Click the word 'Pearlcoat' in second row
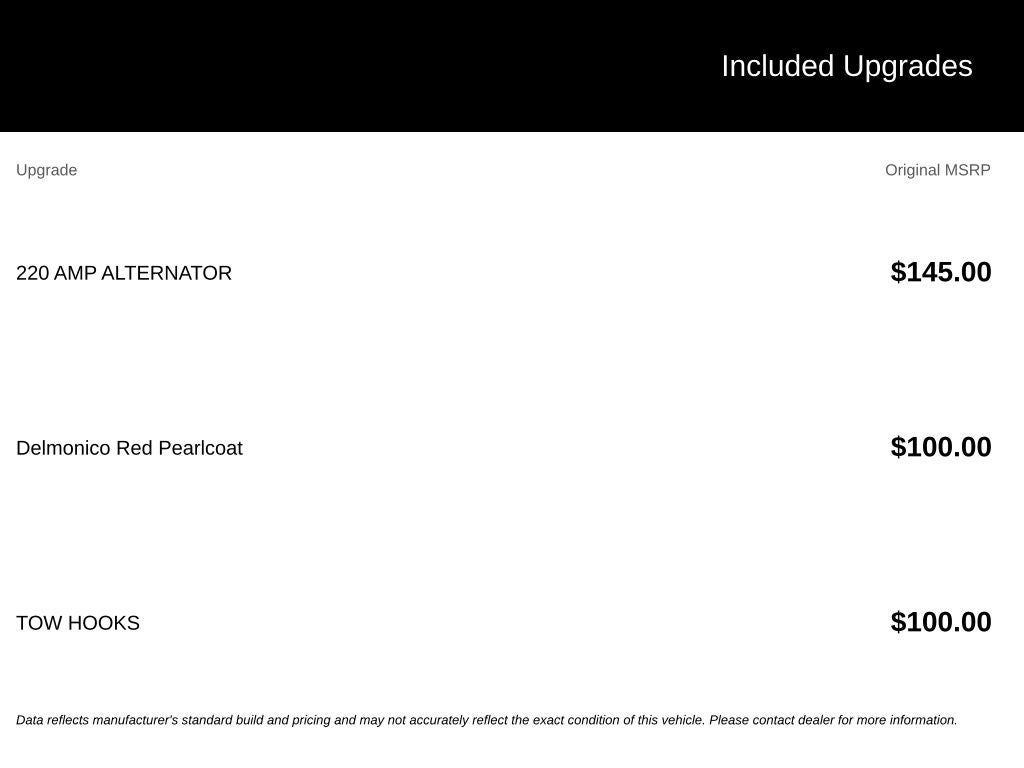This screenshot has height=768, width=1024. click(x=200, y=448)
